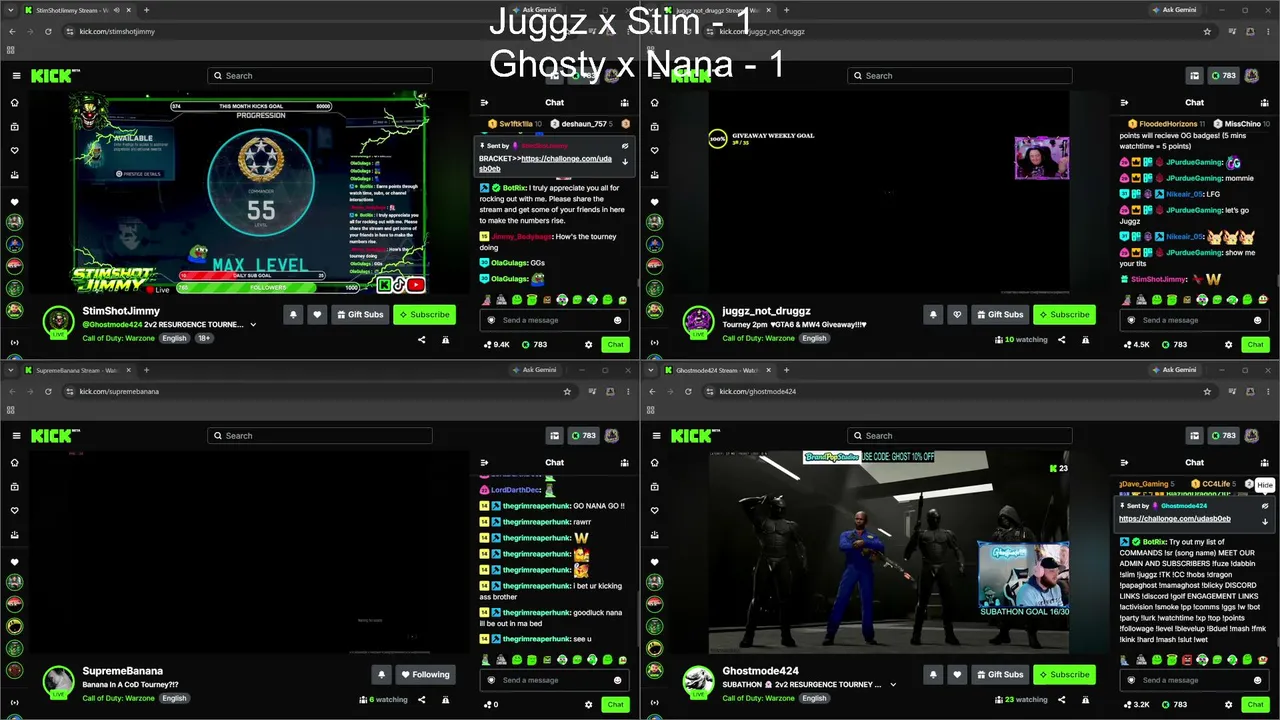Click the report flag icon under StimShotJimmy's stream
Image resolution: width=1280 pixels, height=720 pixels.
[446, 340]
